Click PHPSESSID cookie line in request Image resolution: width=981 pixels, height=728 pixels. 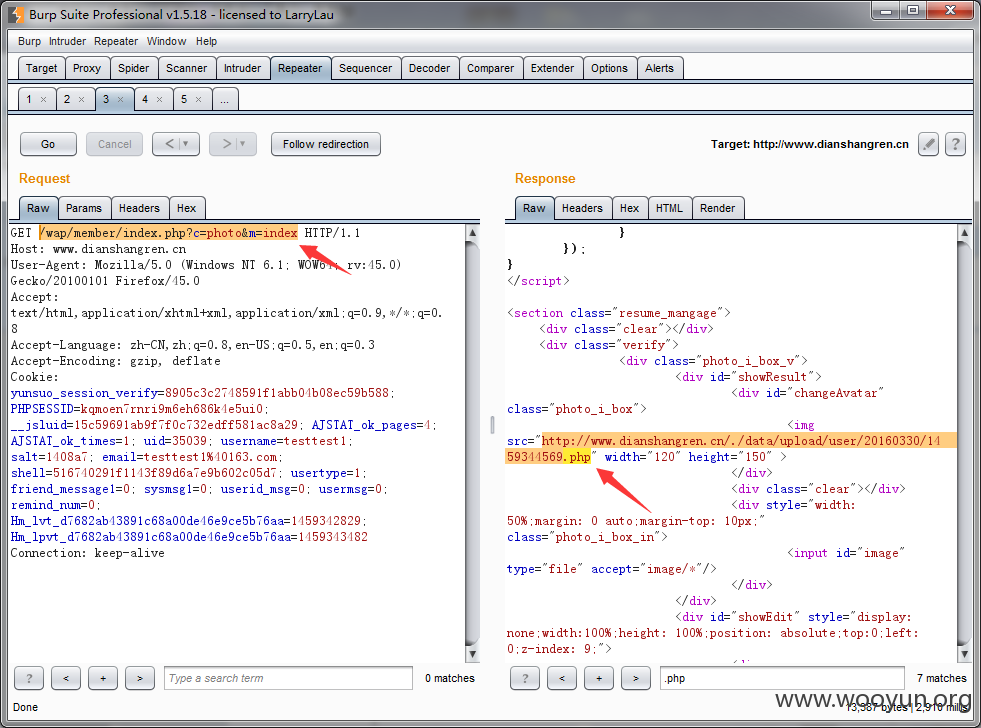(x=140, y=409)
